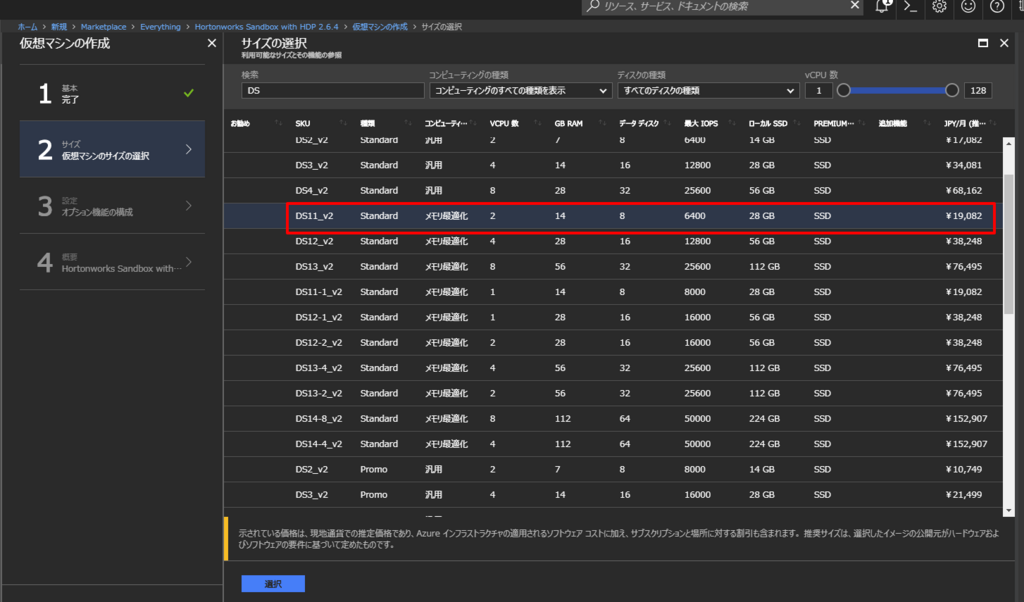Click the search magnifier icon
This screenshot has height=602, width=1024.
tap(592, 6)
